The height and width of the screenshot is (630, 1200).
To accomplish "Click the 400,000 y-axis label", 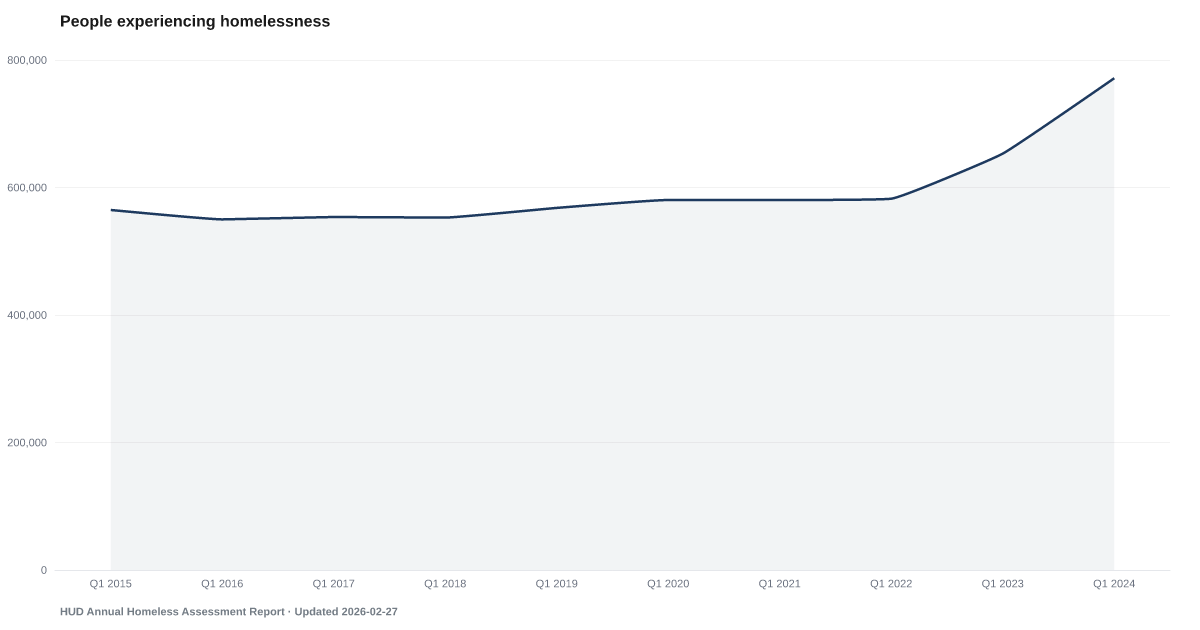I will tap(27, 315).
